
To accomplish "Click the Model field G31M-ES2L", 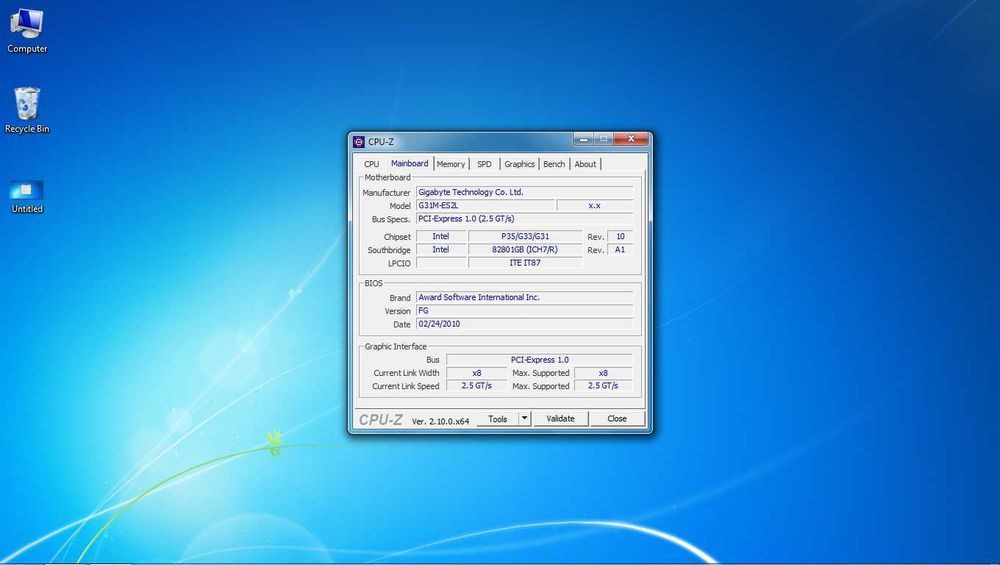I will 485,205.
